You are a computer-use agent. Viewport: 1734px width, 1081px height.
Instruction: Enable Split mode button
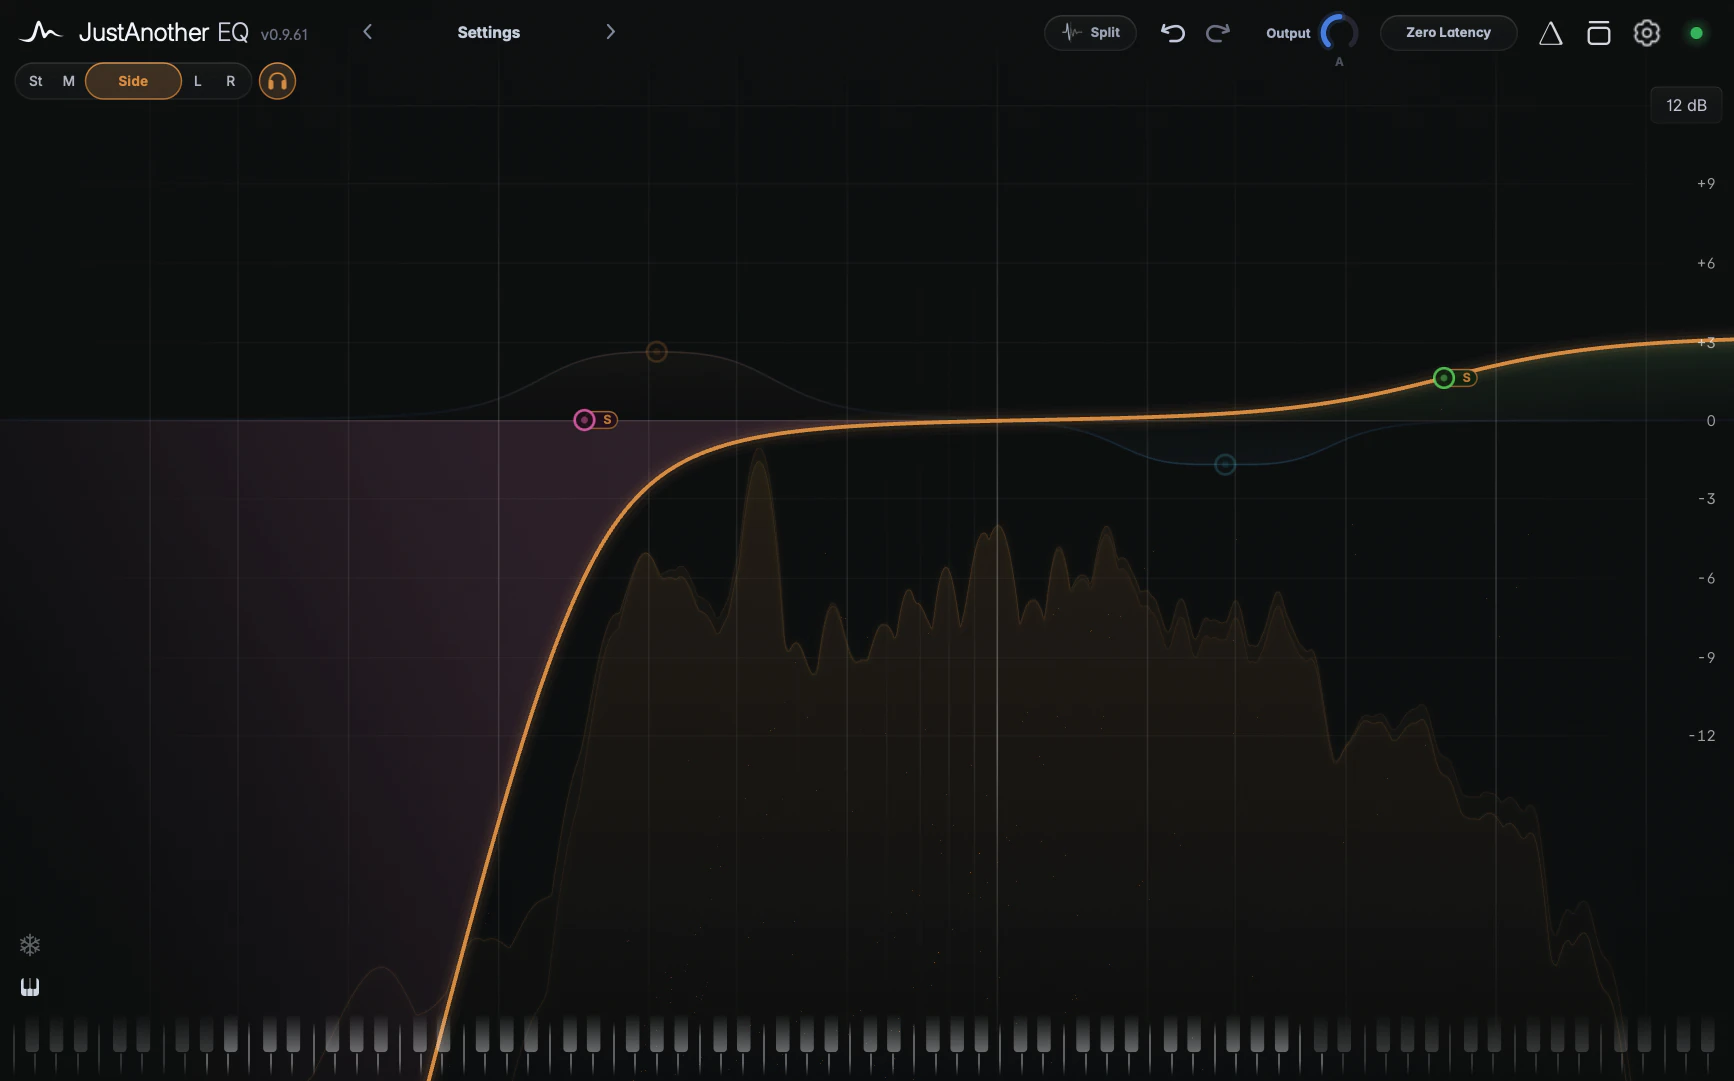pos(1090,32)
